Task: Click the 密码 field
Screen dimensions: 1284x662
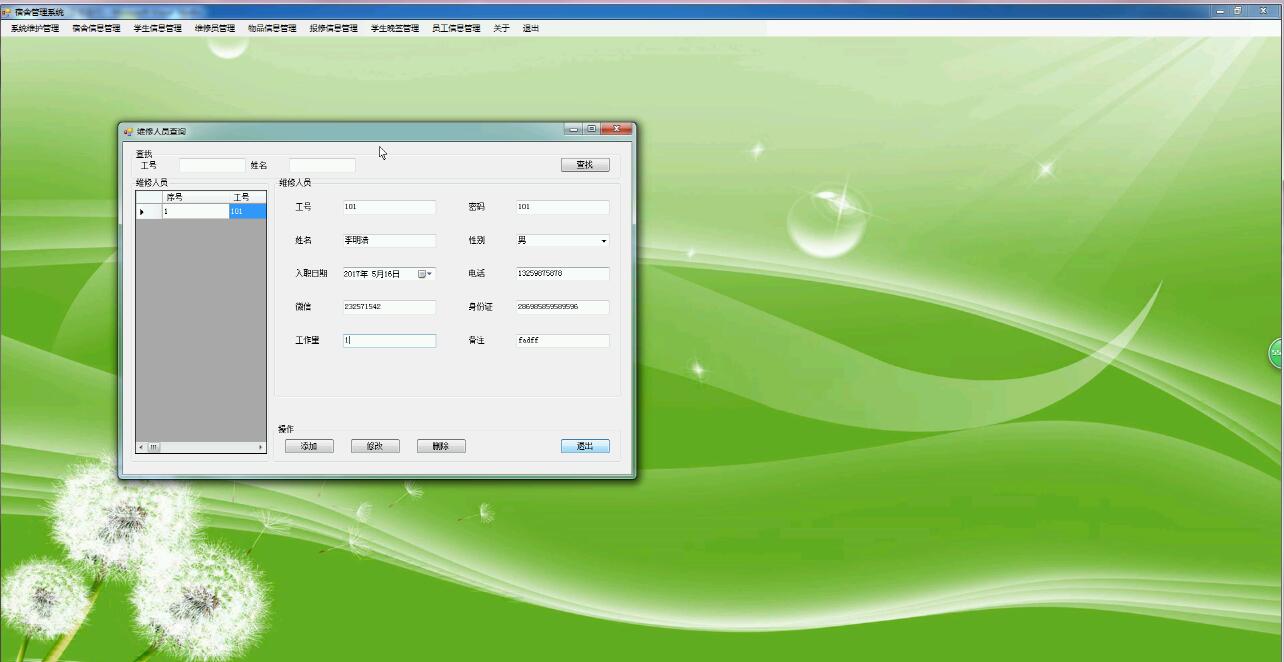Action: pos(563,207)
